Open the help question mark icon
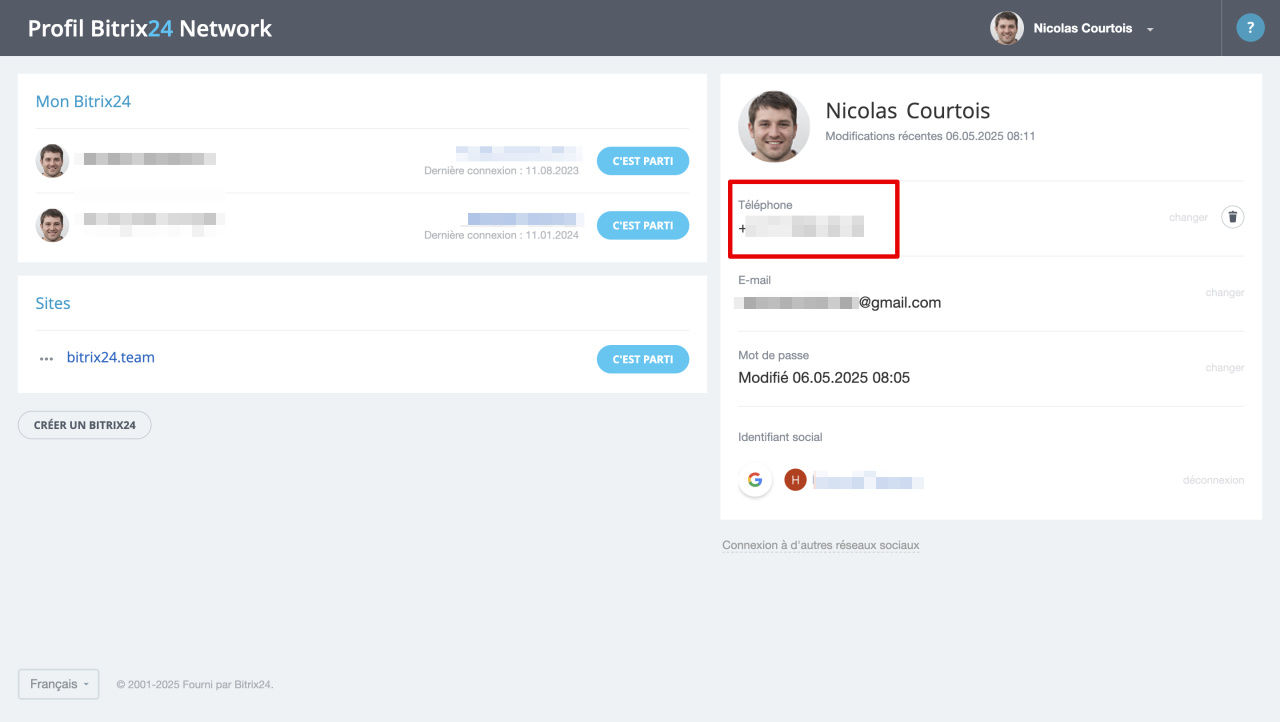 (x=1250, y=28)
